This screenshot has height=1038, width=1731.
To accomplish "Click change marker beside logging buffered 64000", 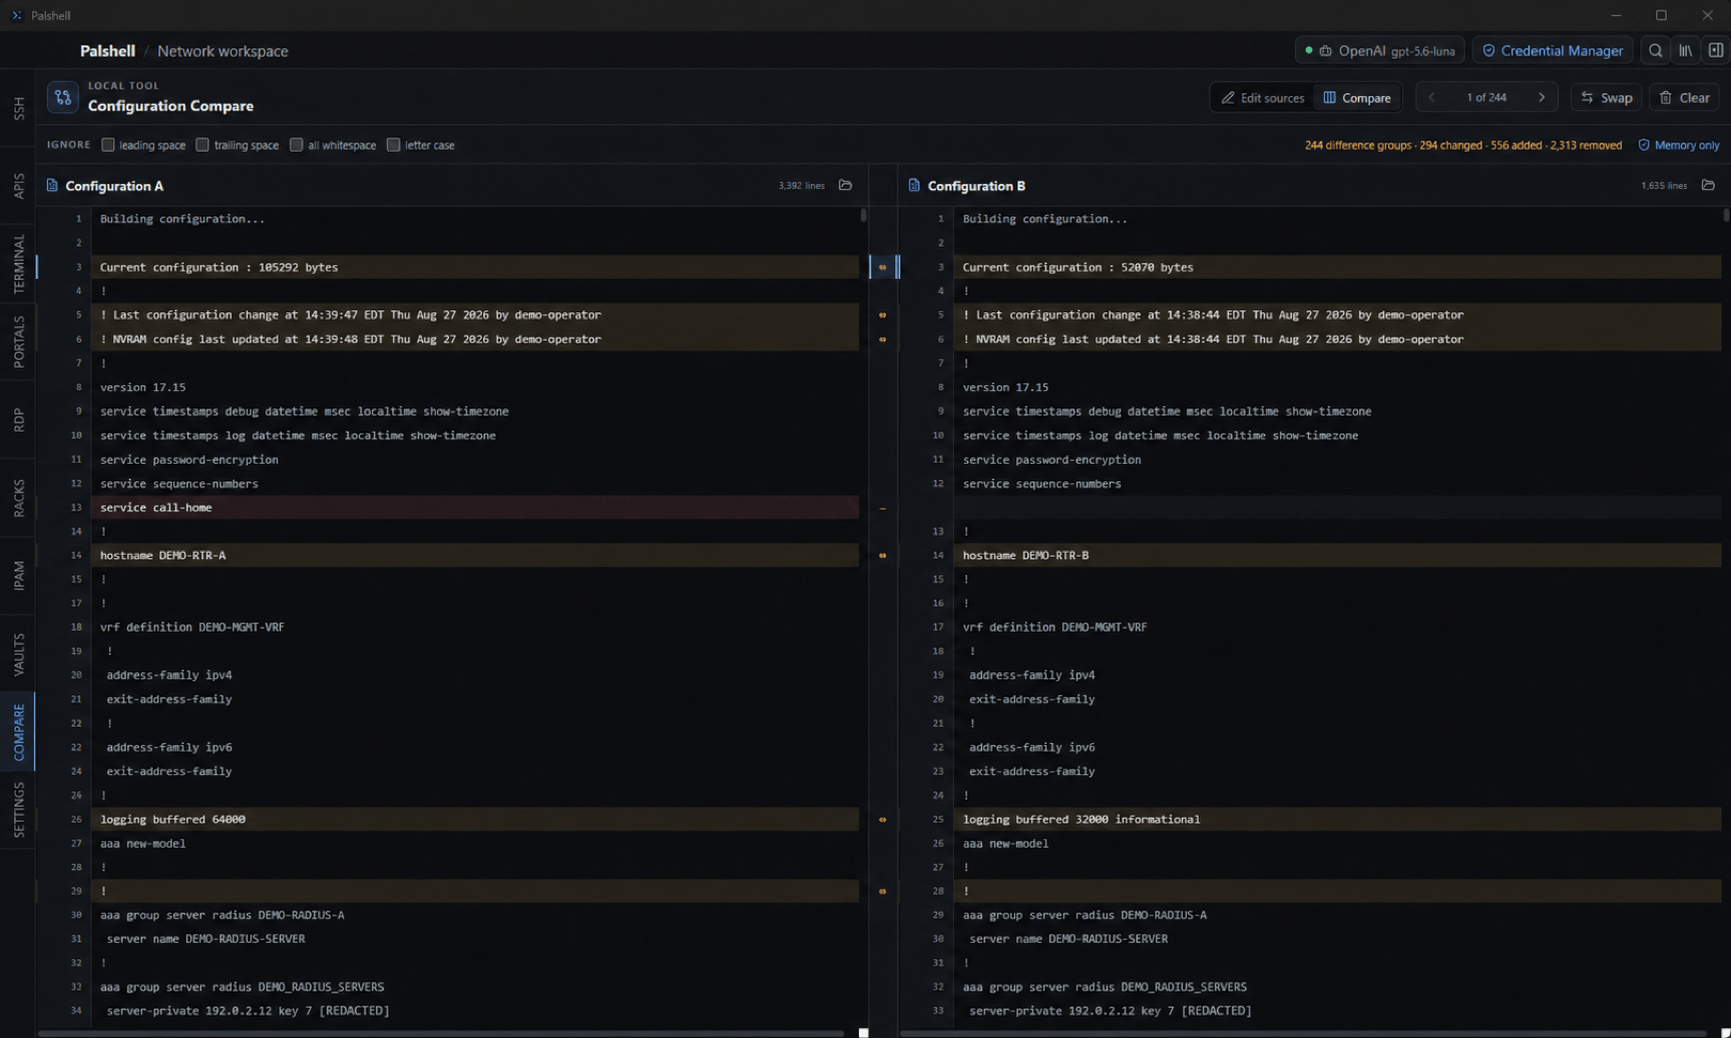I will click(882, 820).
